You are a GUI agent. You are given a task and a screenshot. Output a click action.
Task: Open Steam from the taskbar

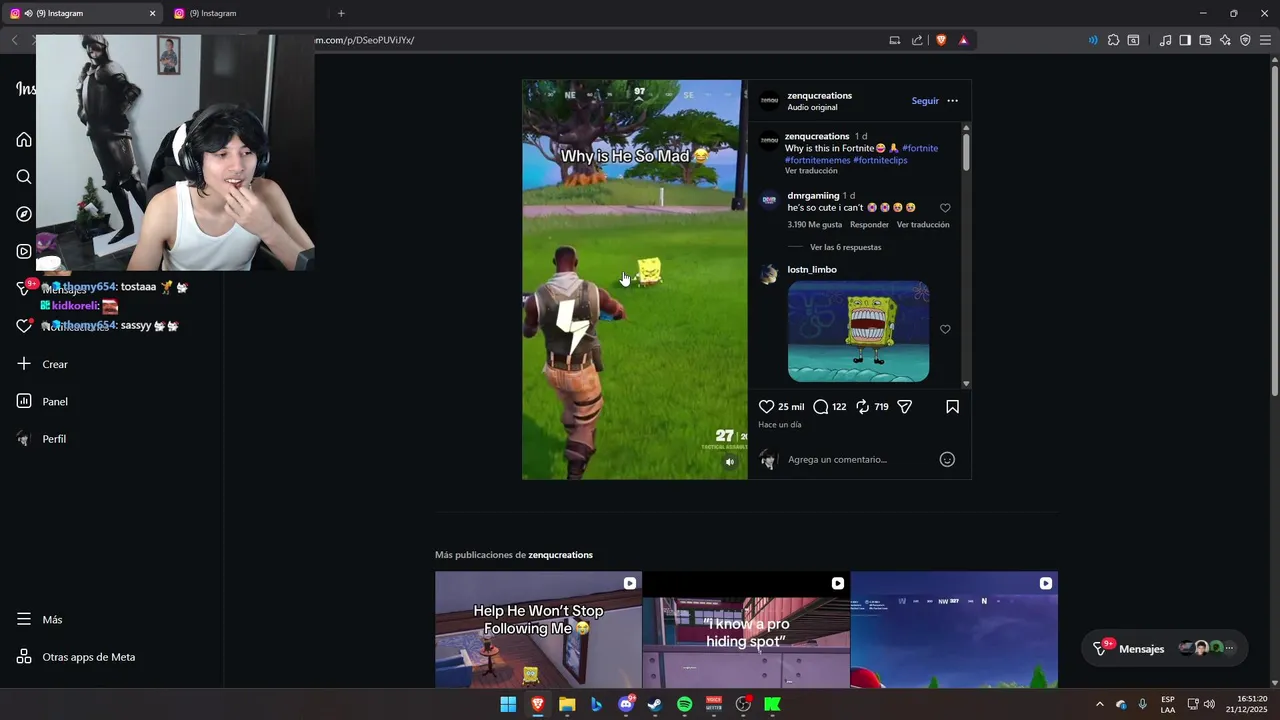coord(655,704)
